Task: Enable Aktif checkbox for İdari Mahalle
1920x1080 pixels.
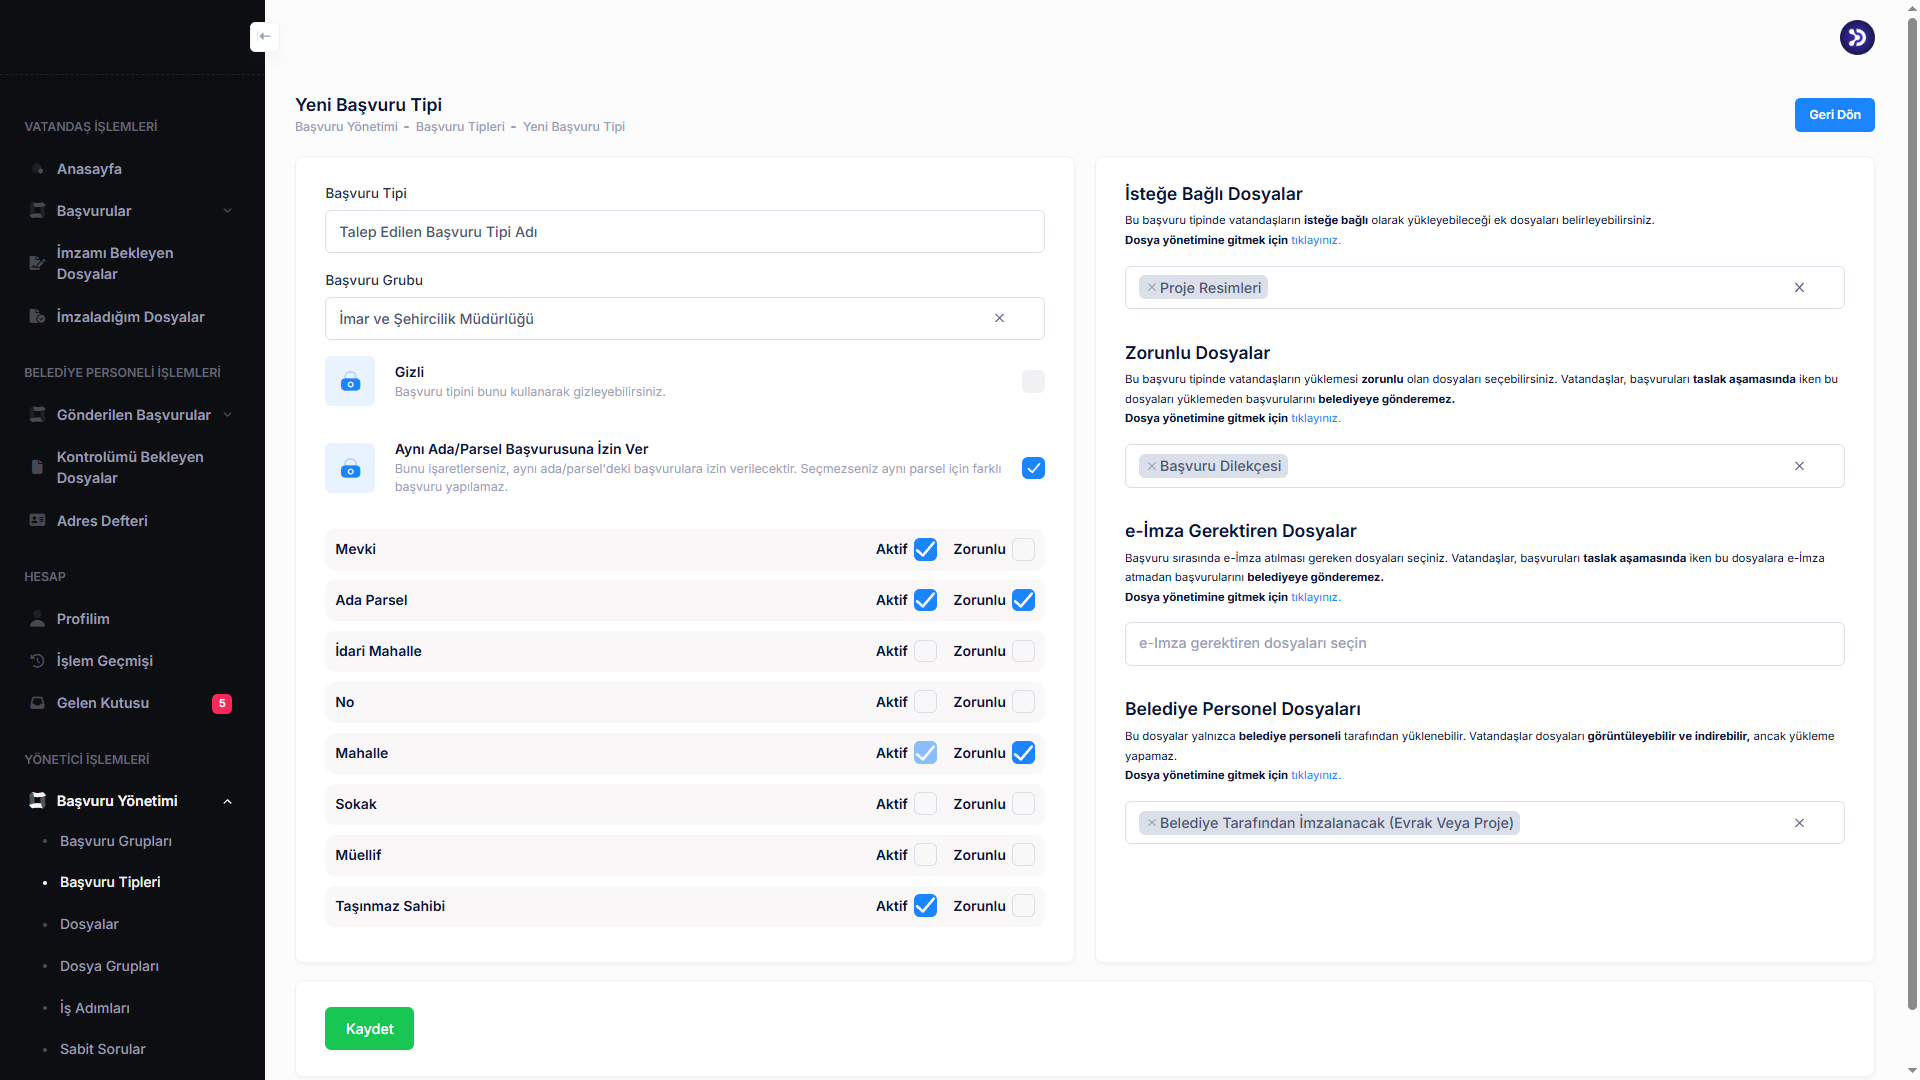Action: pyautogui.click(x=925, y=651)
